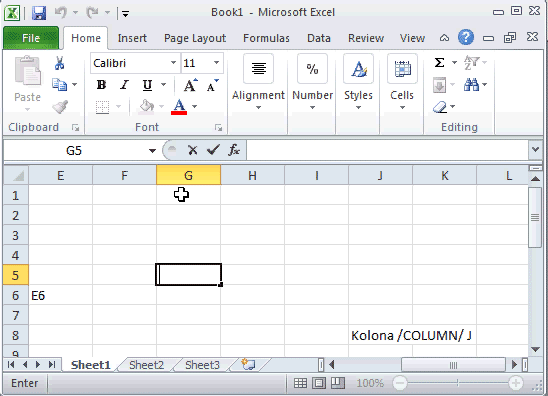Toggle Italic formatting
Screen dimensions: 548x396
click(124, 85)
